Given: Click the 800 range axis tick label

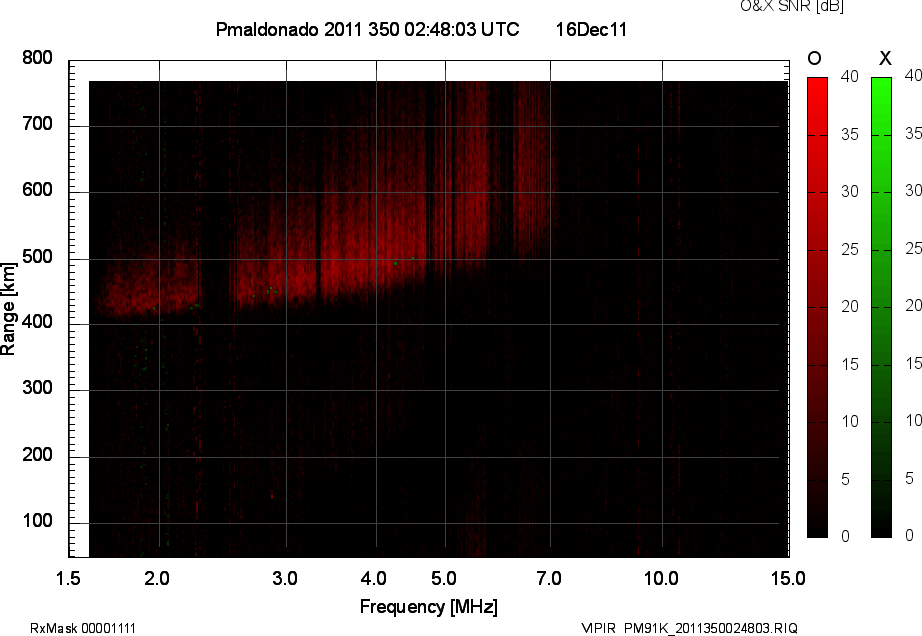Looking at the screenshot, I should (x=38, y=59).
